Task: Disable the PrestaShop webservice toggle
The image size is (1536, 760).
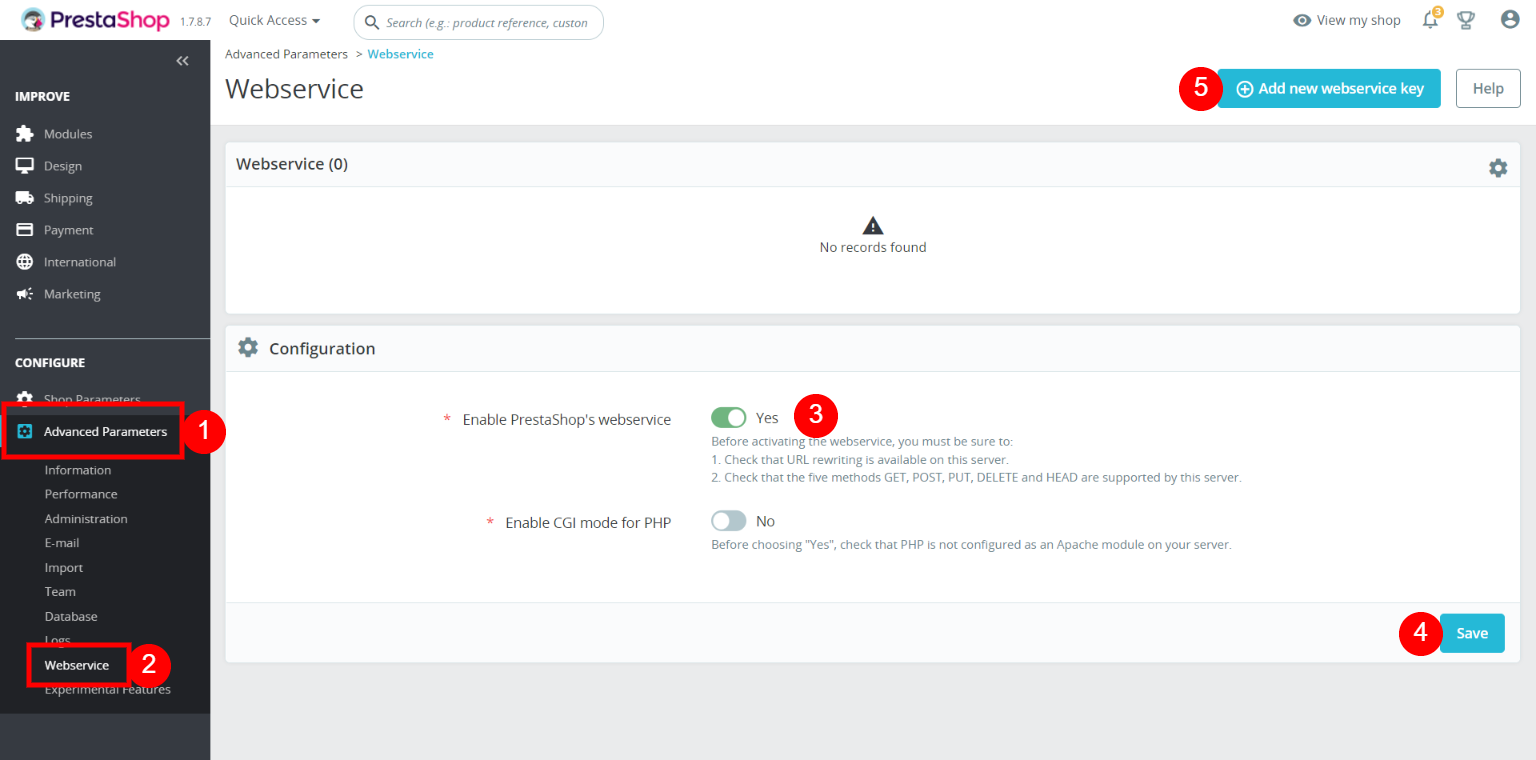Action: (729, 418)
